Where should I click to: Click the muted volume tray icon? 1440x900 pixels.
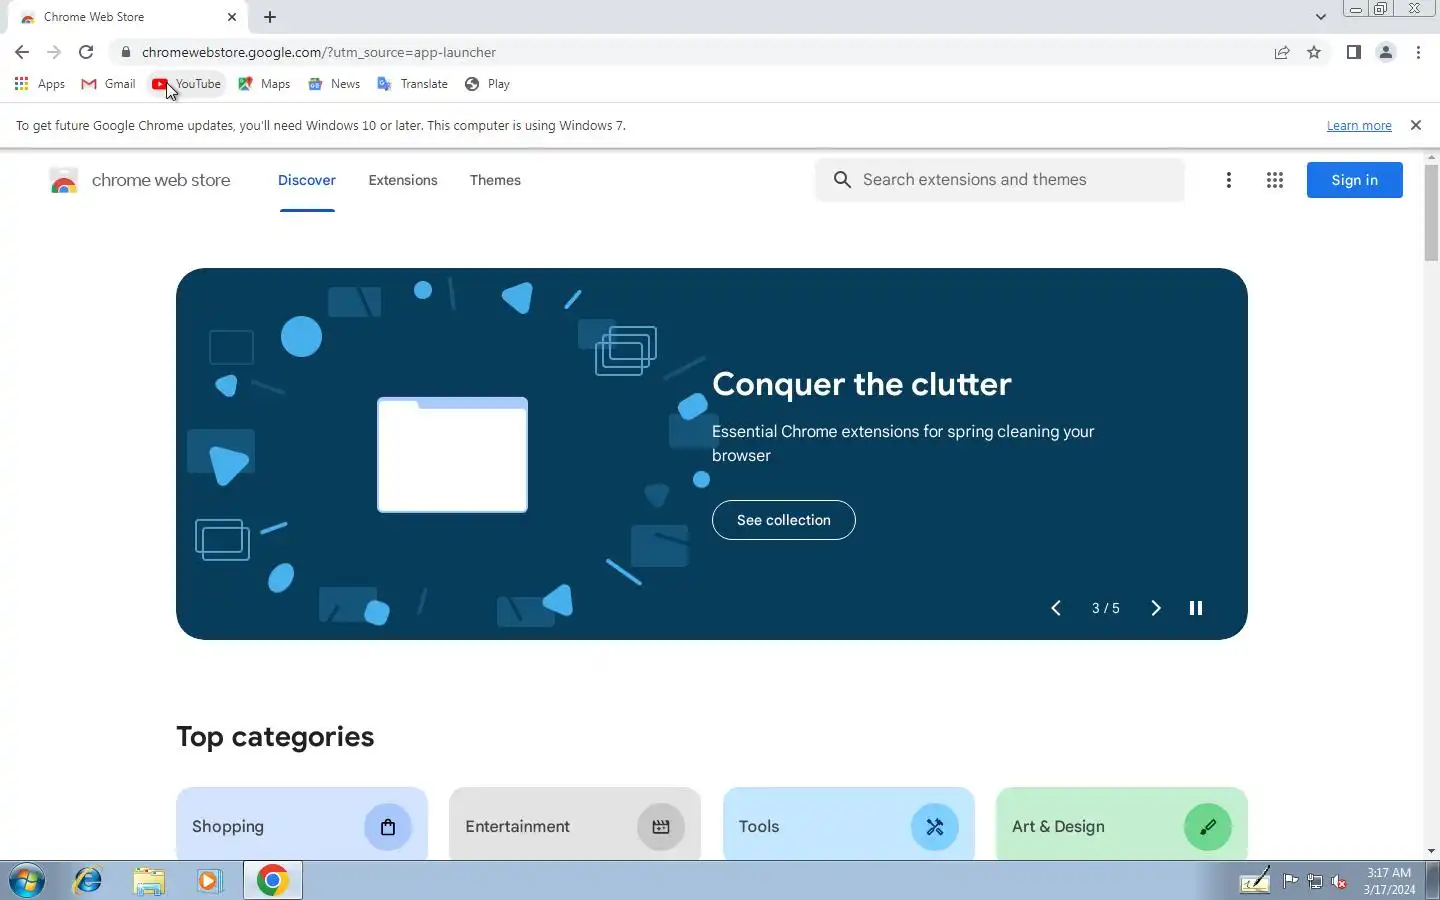click(1339, 881)
